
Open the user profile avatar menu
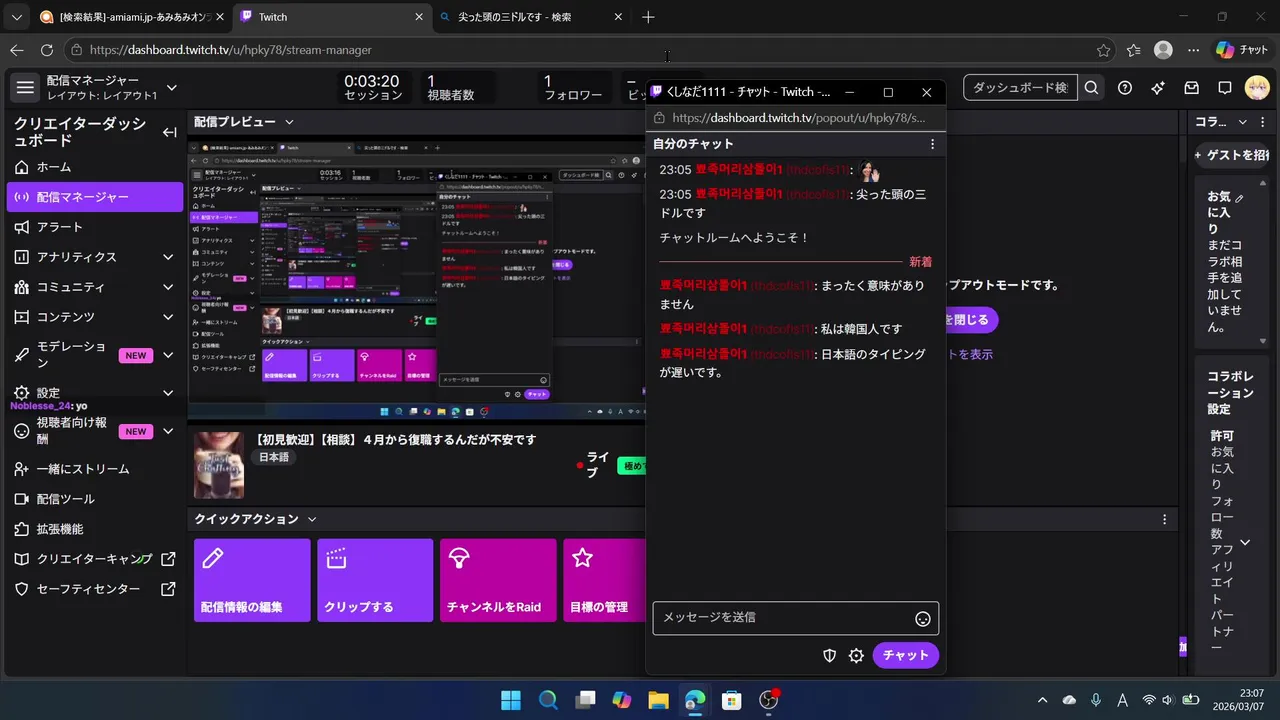click(1257, 88)
